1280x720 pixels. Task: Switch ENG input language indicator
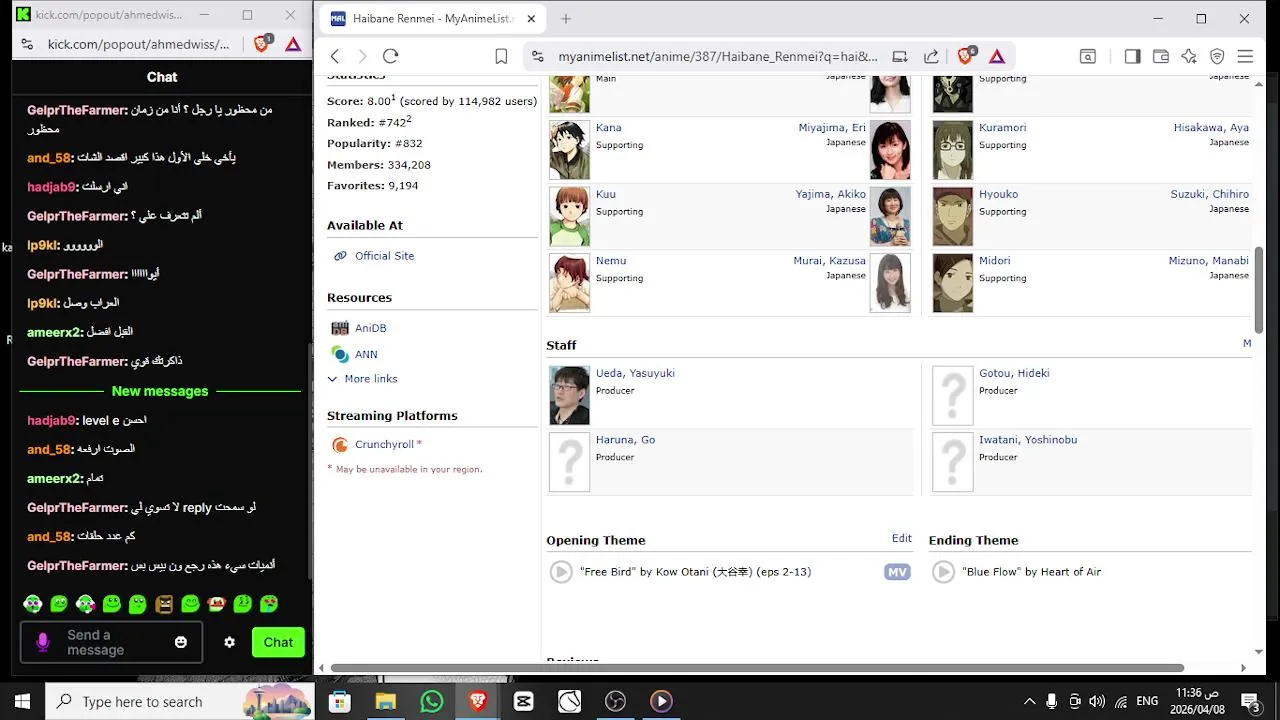(x=1147, y=701)
